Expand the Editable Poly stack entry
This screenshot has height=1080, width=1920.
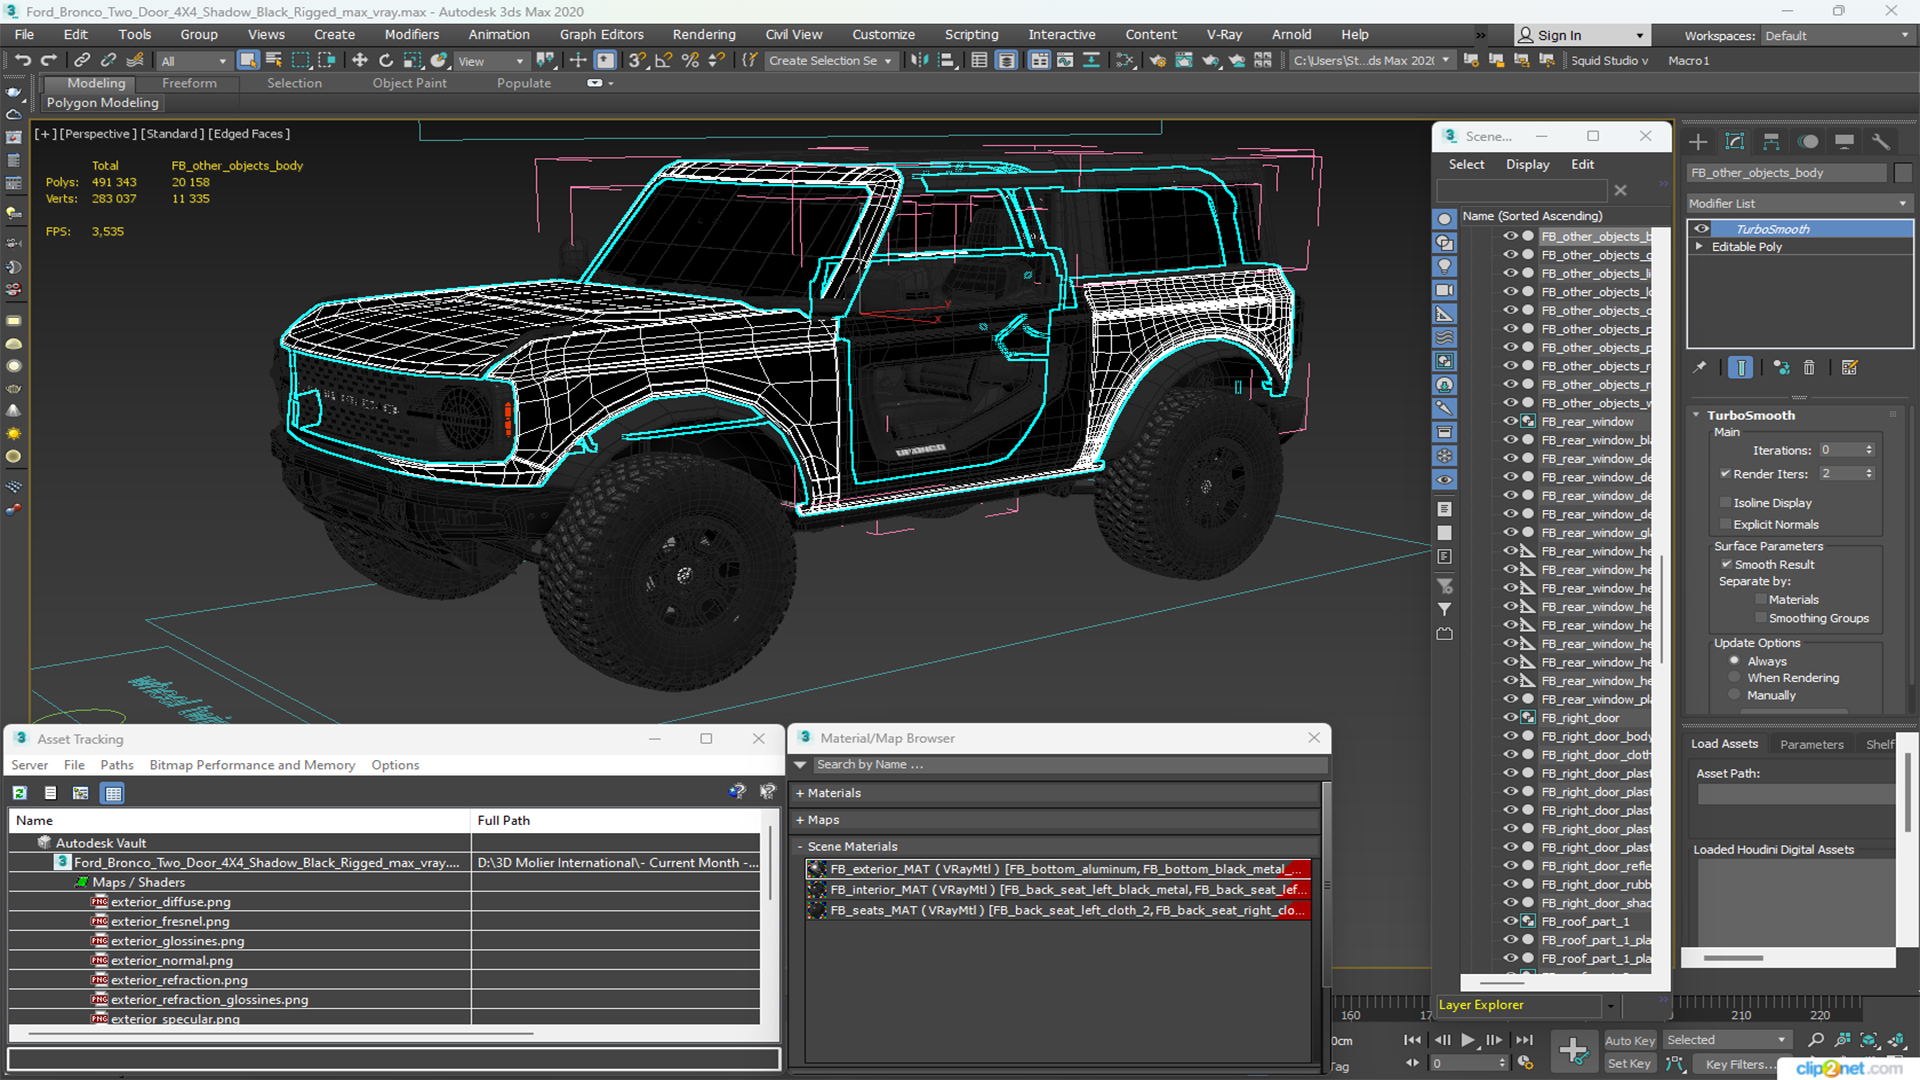pos(1699,247)
